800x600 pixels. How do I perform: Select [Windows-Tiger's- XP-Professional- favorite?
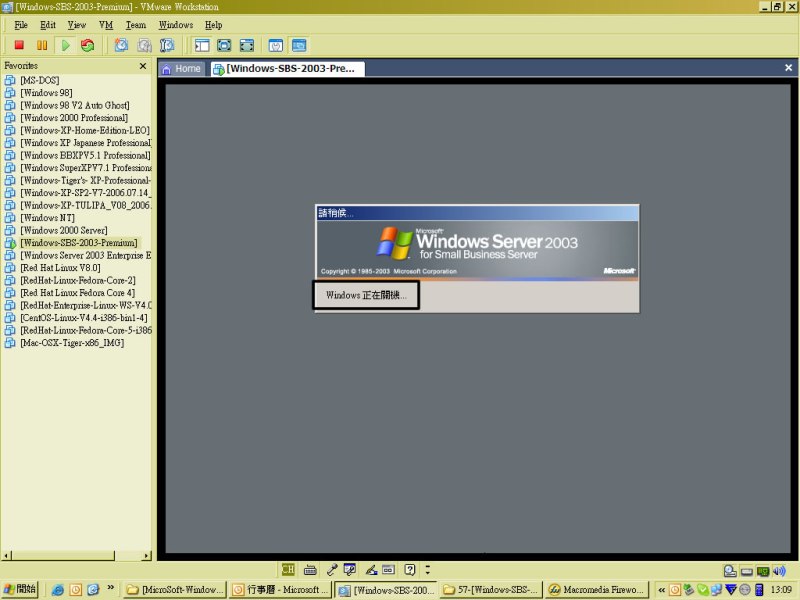coord(85,180)
